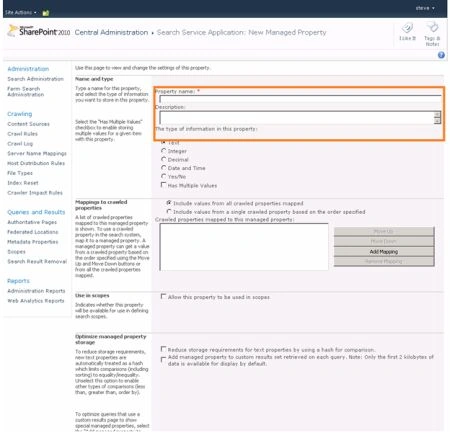Open Authoritative Pages link

tap(32, 222)
